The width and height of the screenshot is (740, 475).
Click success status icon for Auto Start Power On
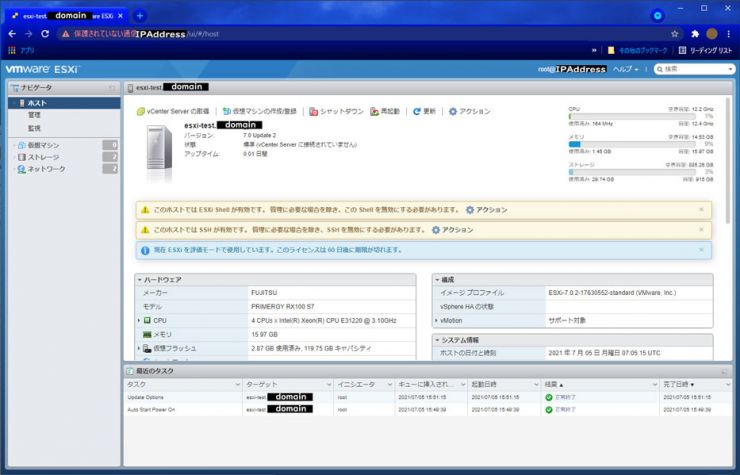coord(549,409)
